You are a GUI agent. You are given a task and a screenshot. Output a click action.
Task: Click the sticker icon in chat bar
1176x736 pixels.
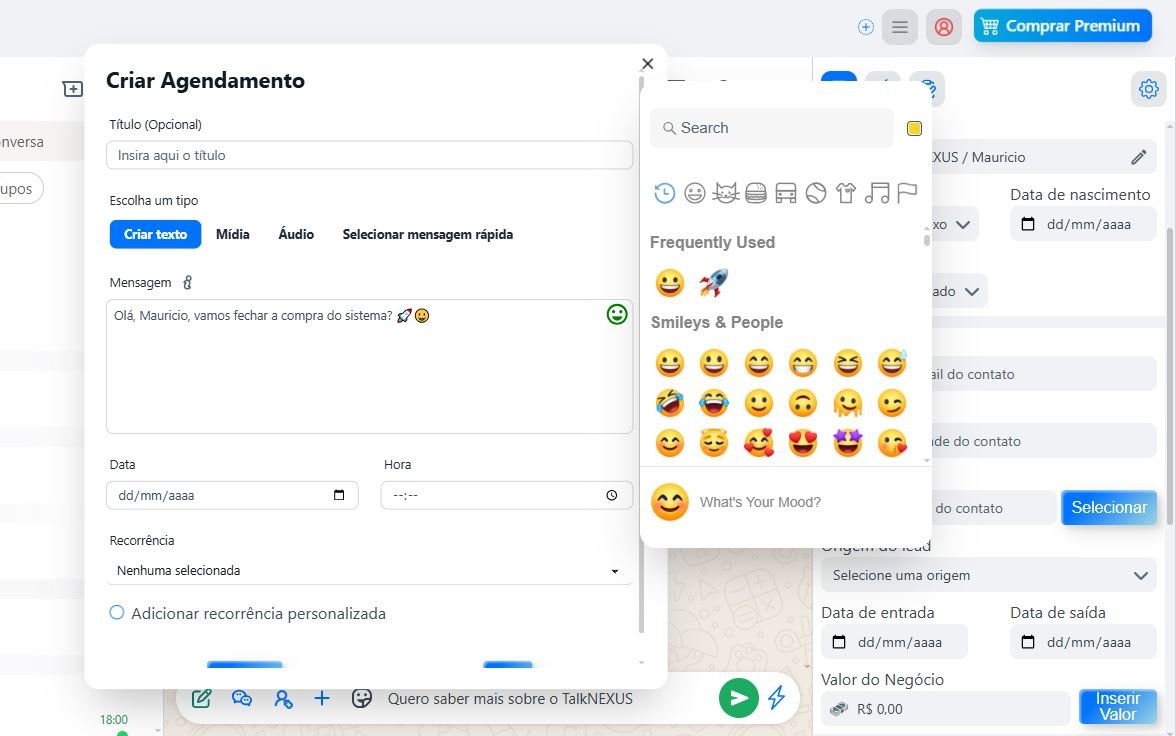point(362,698)
